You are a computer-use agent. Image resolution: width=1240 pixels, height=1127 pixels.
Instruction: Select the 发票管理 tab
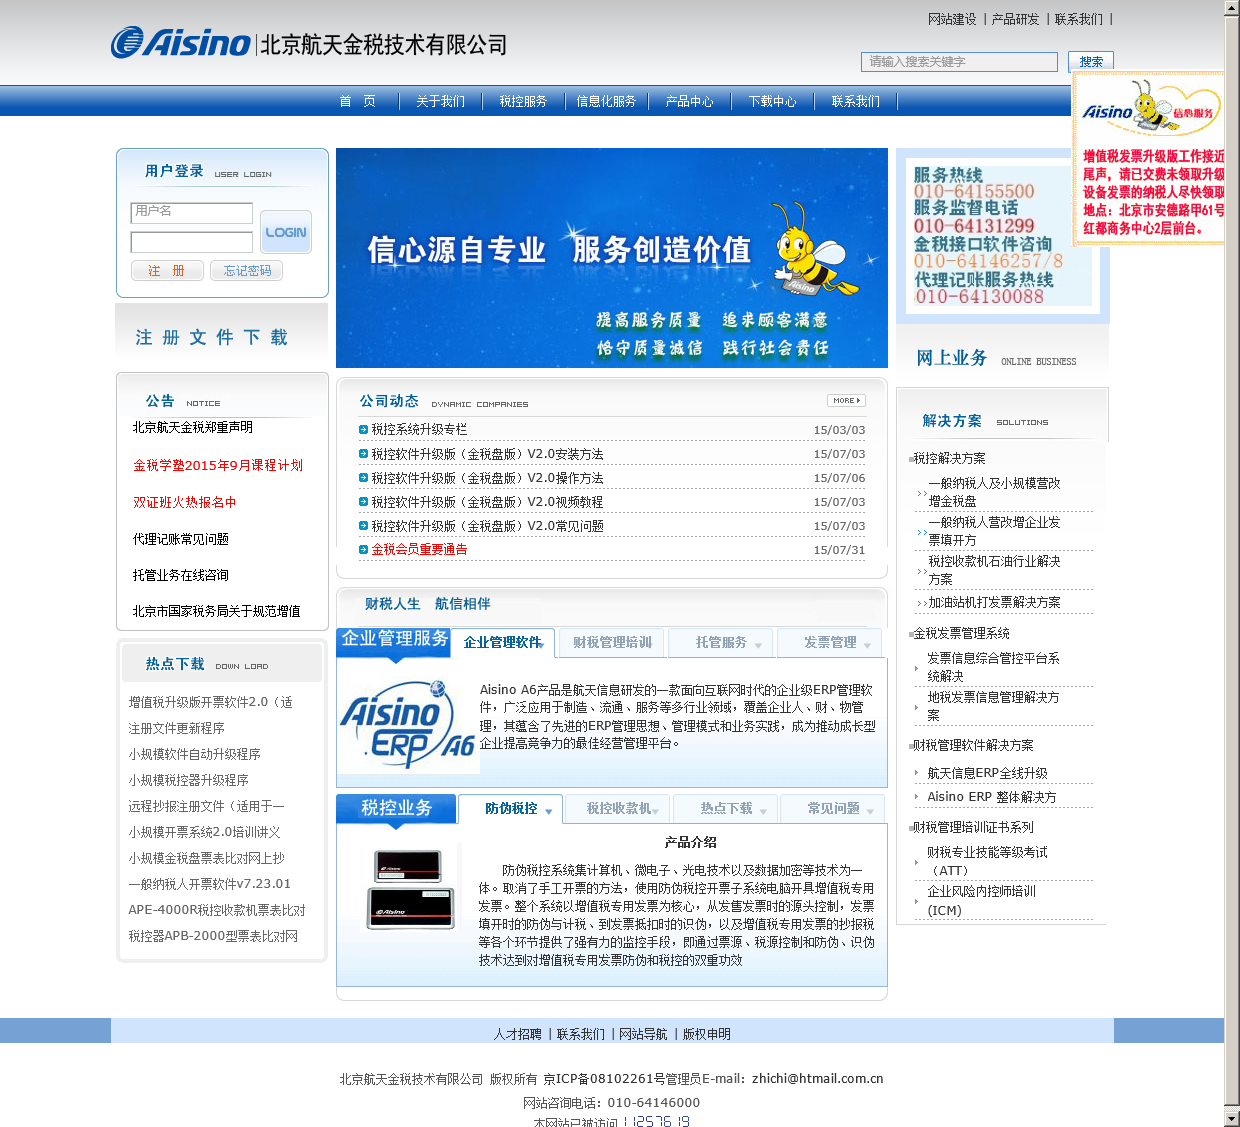[830, 642]
